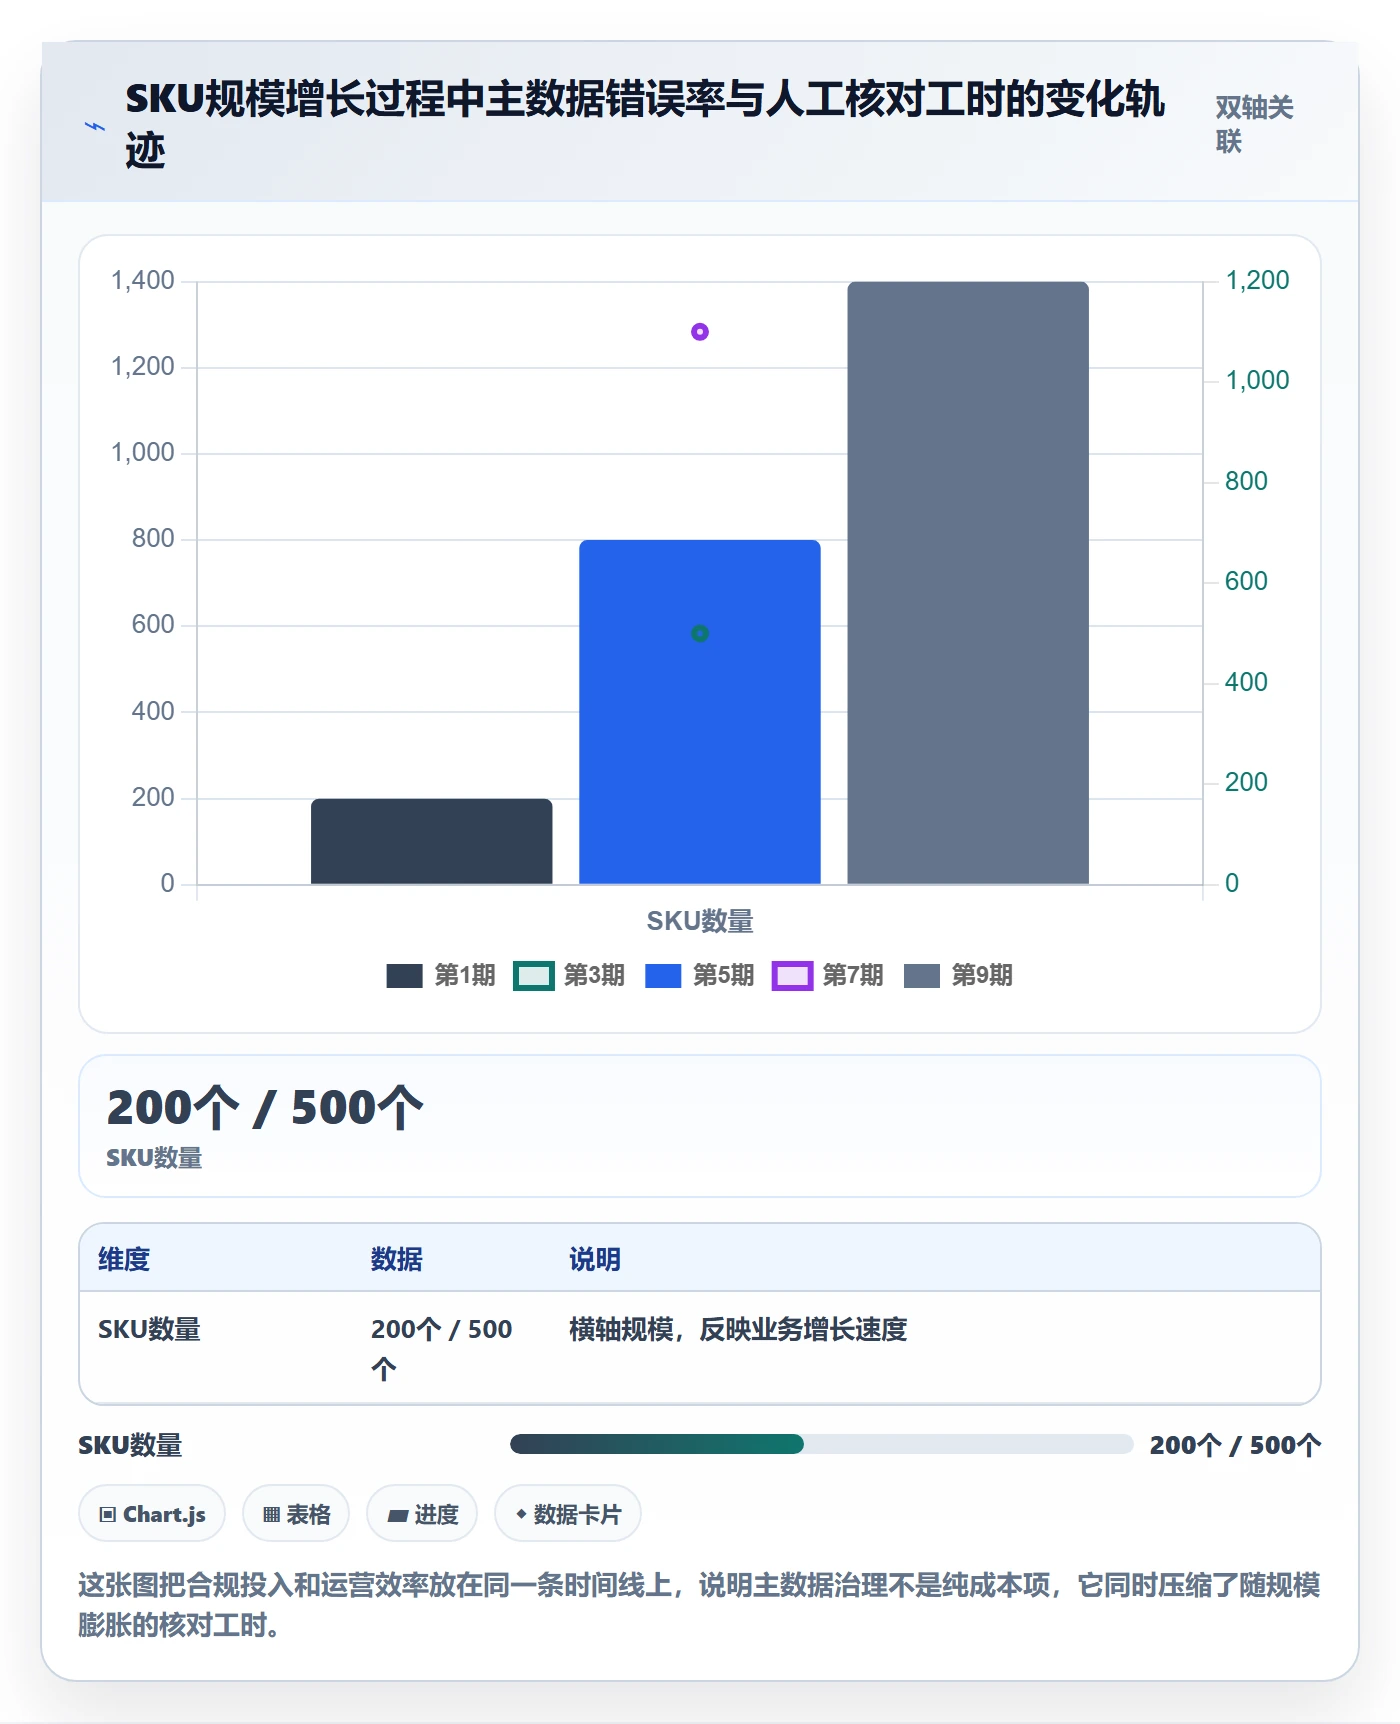Click the 说明 column header

(595, 1259)
